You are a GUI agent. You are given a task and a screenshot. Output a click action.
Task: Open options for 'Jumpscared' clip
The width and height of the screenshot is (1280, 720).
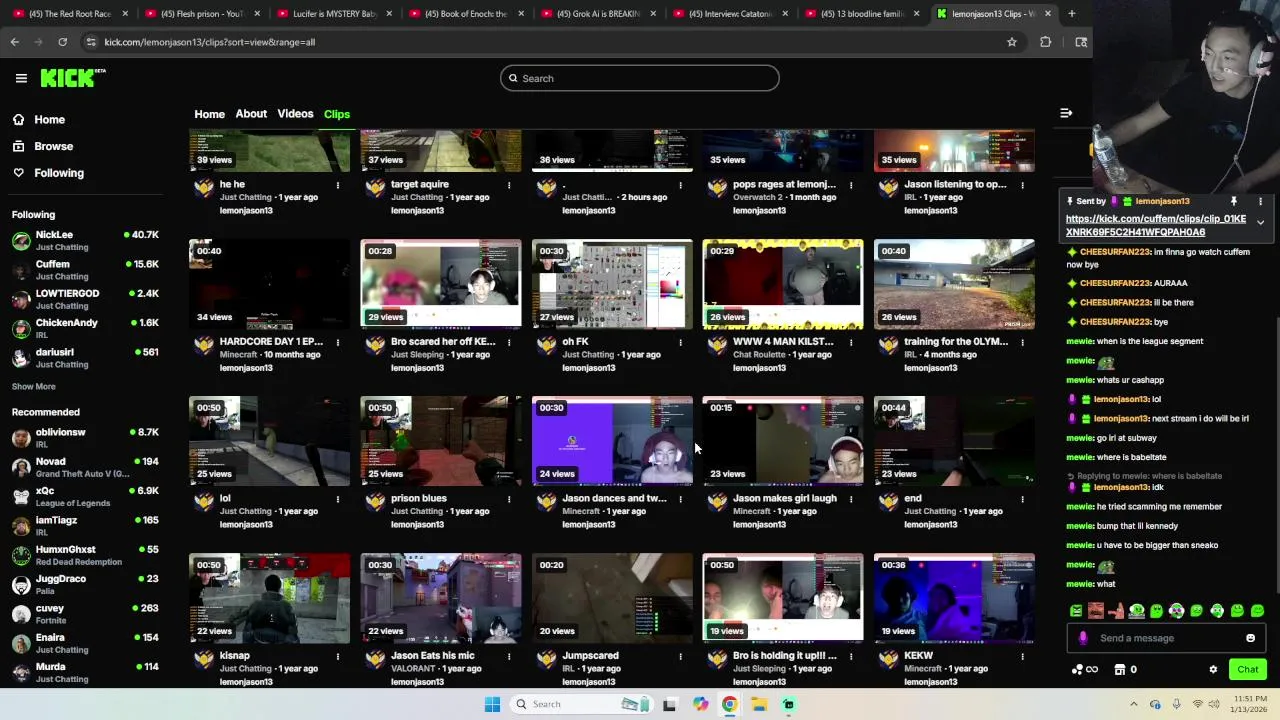680,656
